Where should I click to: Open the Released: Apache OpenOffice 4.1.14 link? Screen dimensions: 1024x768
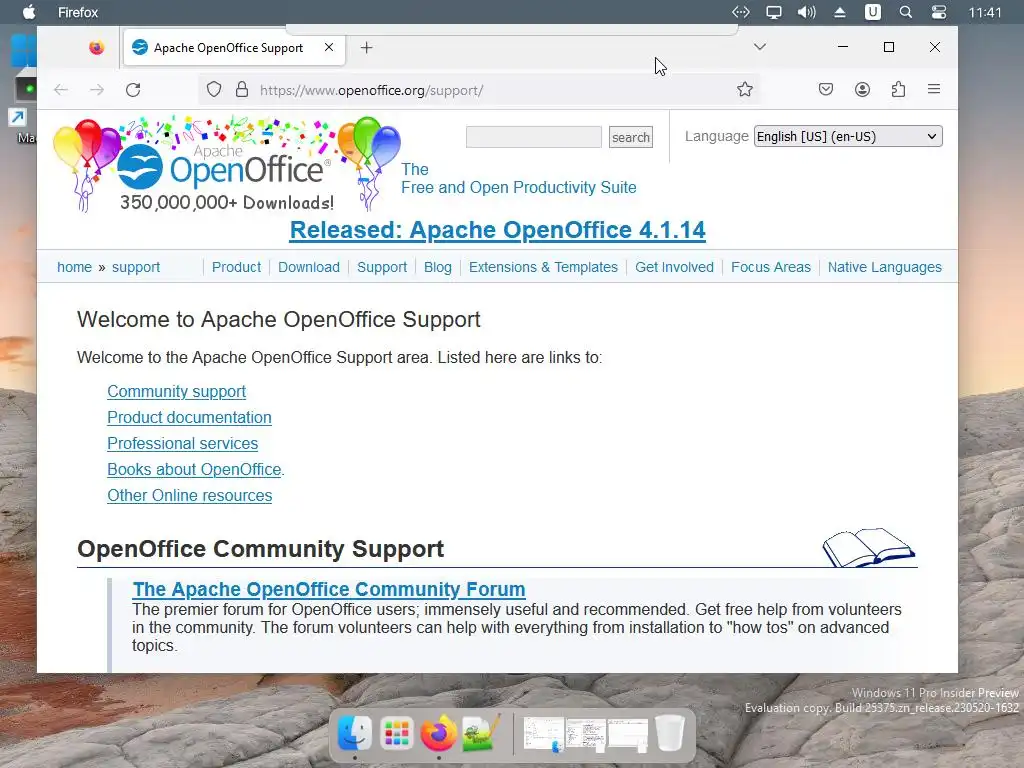[x=498, y=230]
